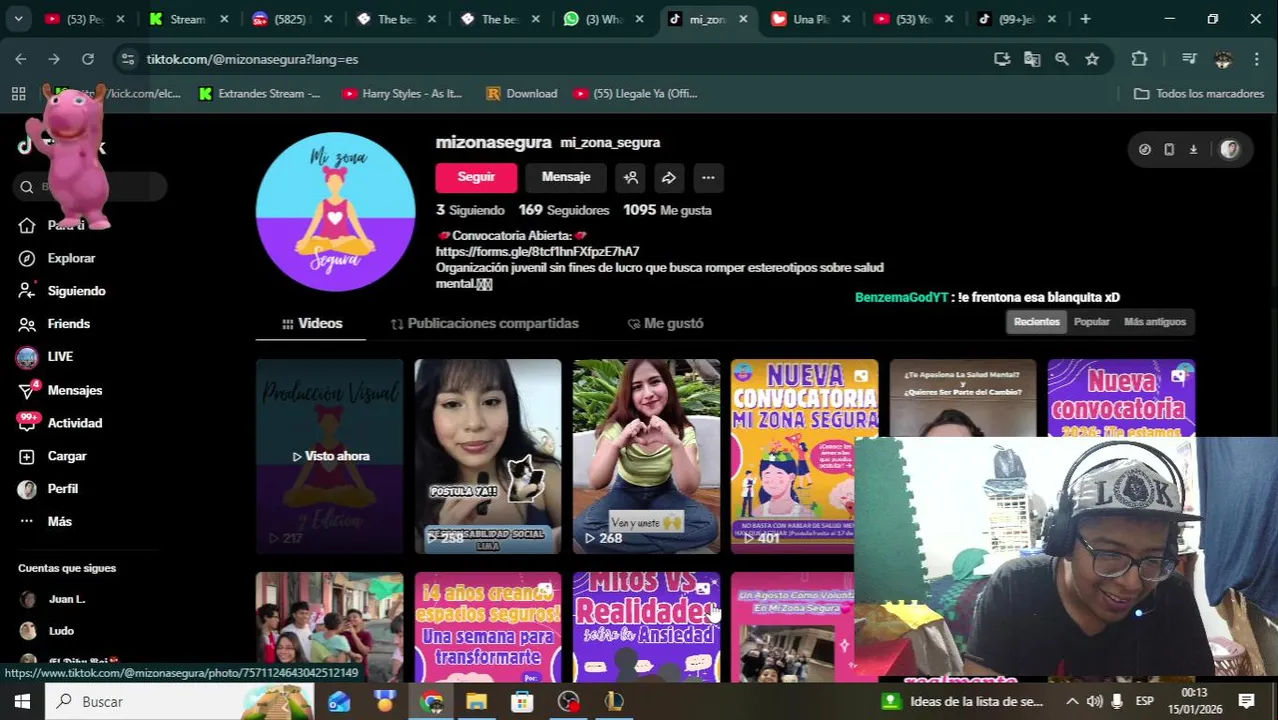Viewport: 1278px width, 720px height.
Task: Switch to the Stream Kick browser tab
Action: click(x=189, y=19)
